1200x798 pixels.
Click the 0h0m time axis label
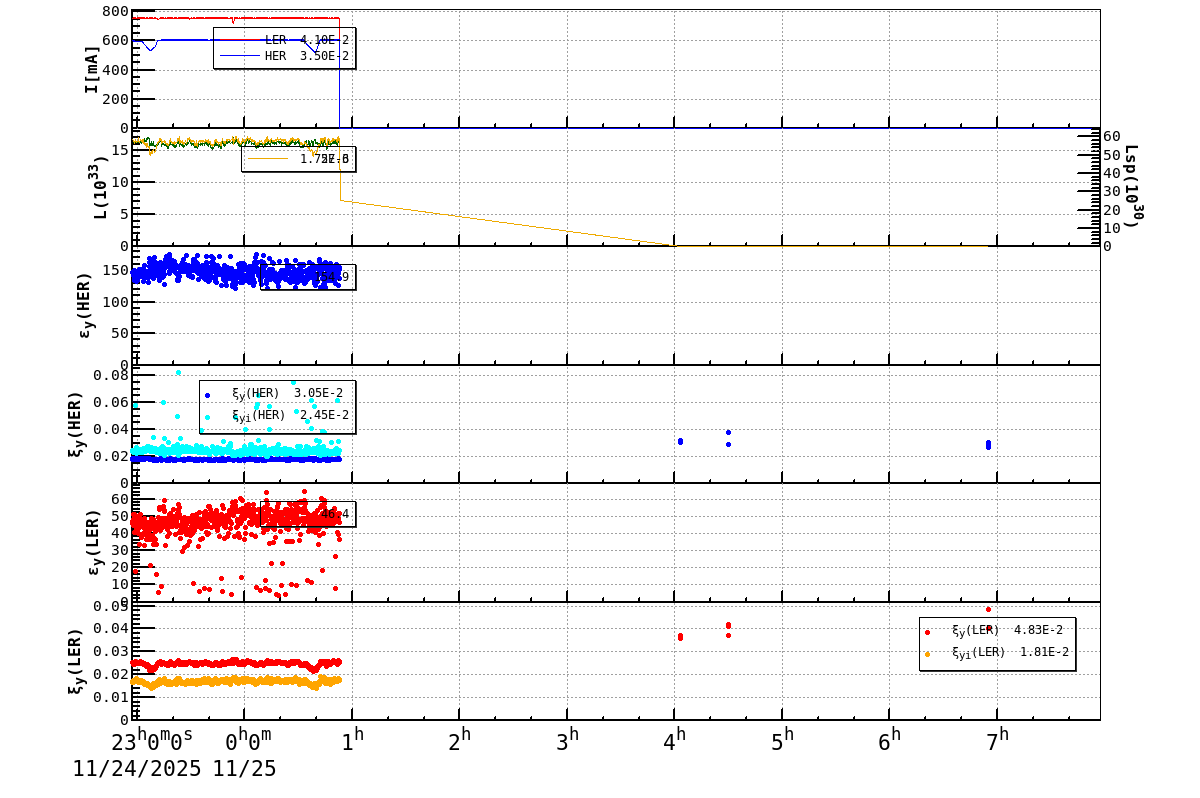(x=248, y=740)
